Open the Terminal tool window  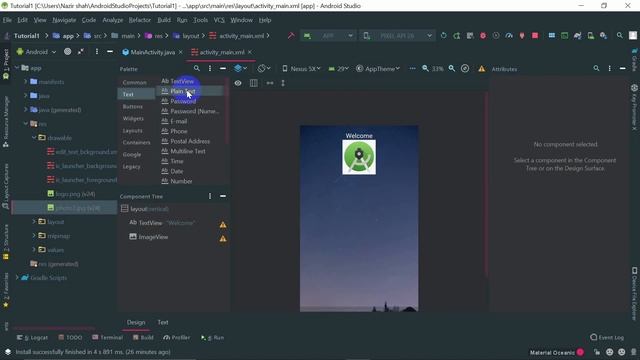(x=107, y=338)
